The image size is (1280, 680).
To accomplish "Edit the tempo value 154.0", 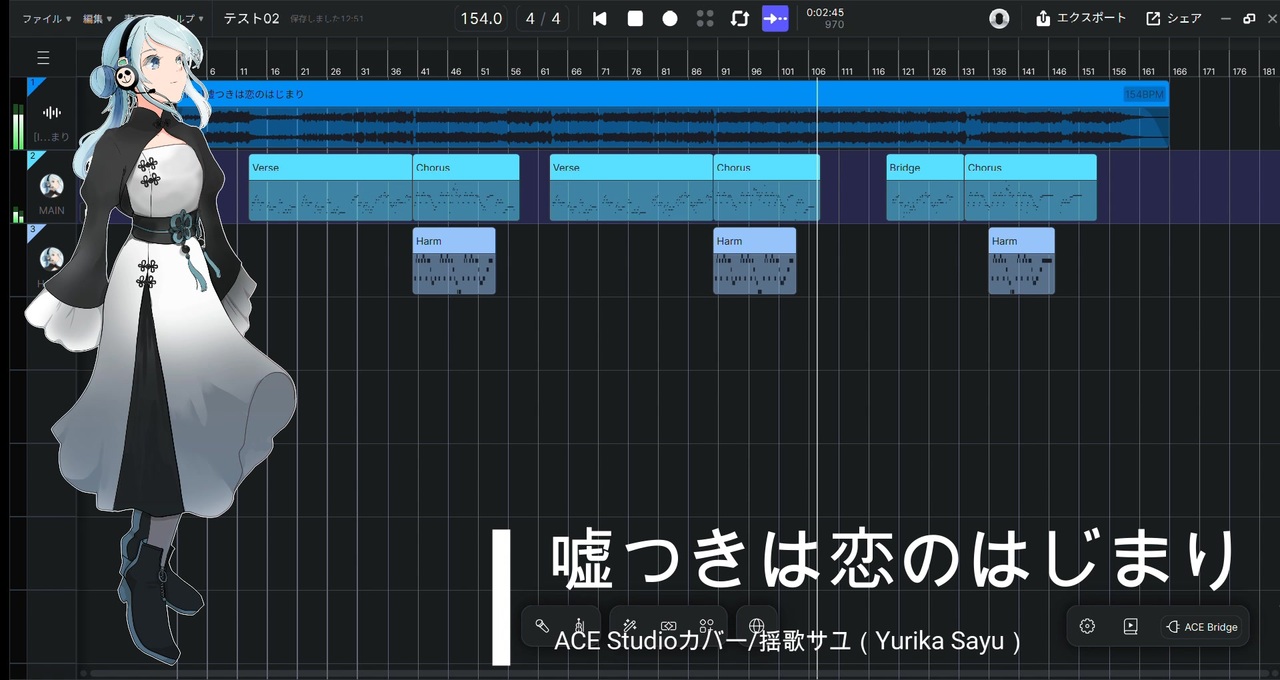I will (x=481, y=19).
